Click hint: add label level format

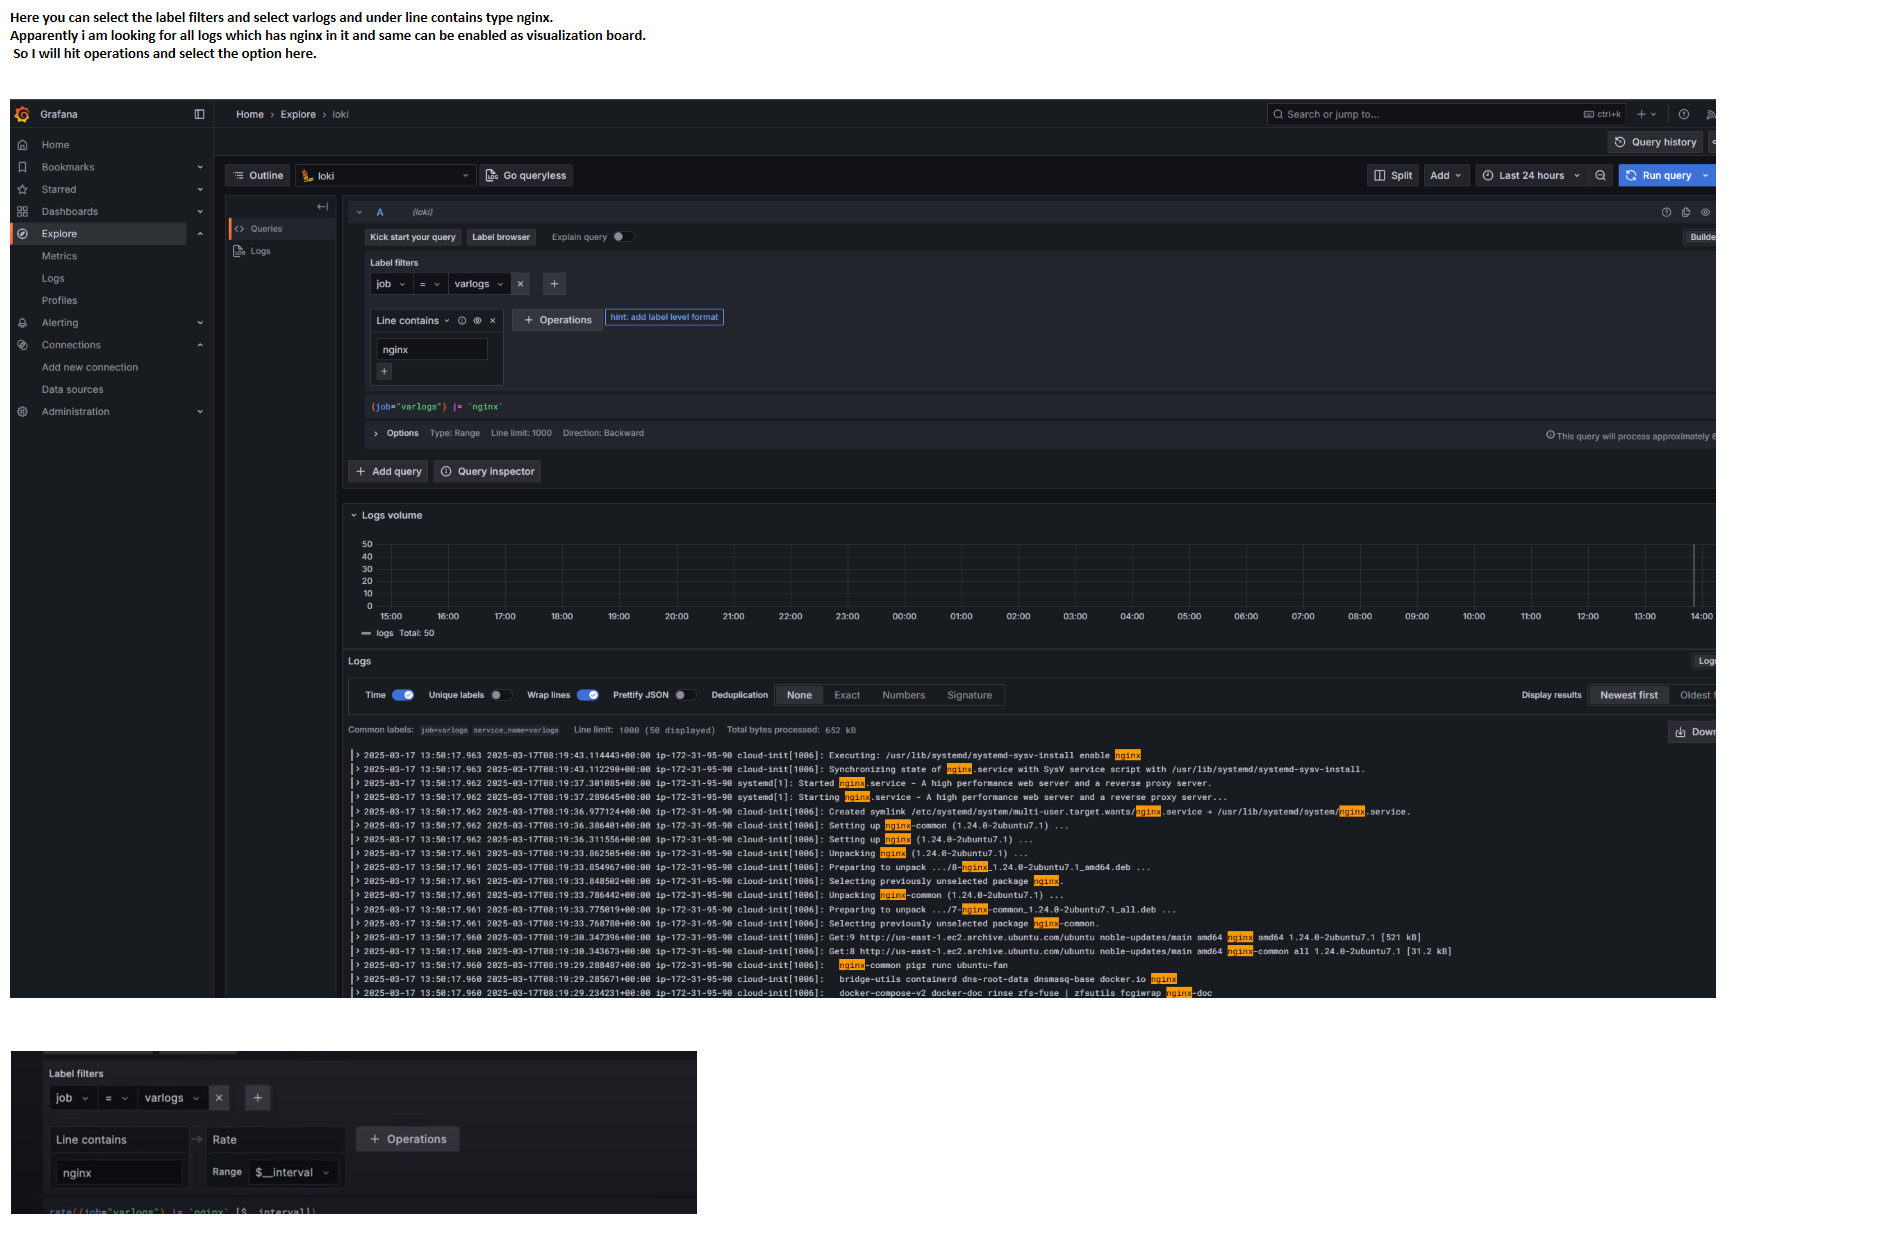(x=664, y=317)
